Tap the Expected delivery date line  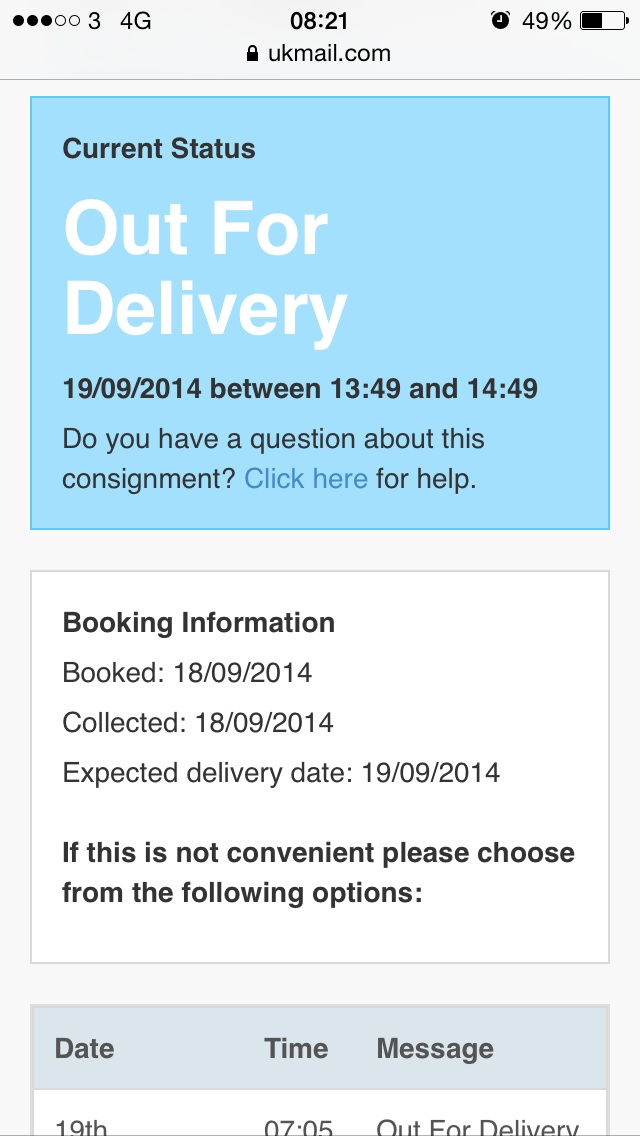281,773
